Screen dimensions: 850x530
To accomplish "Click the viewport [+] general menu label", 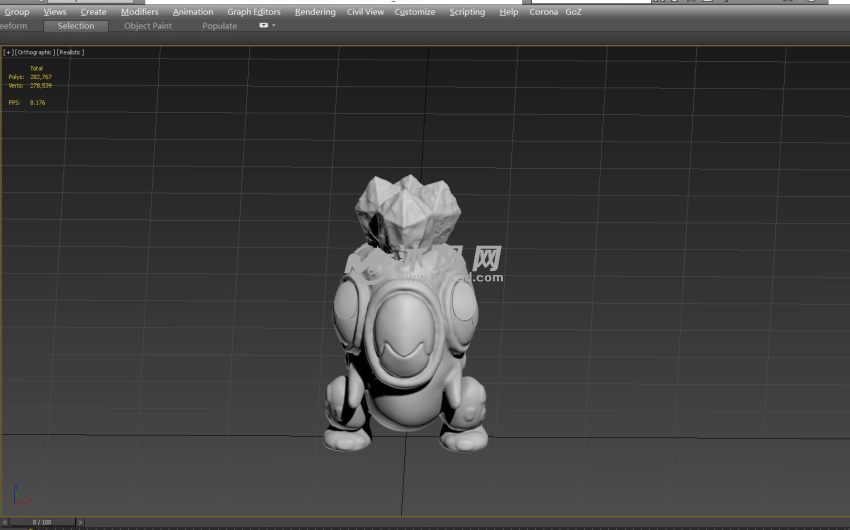I will pyautogui.click(x=9, y=52).
